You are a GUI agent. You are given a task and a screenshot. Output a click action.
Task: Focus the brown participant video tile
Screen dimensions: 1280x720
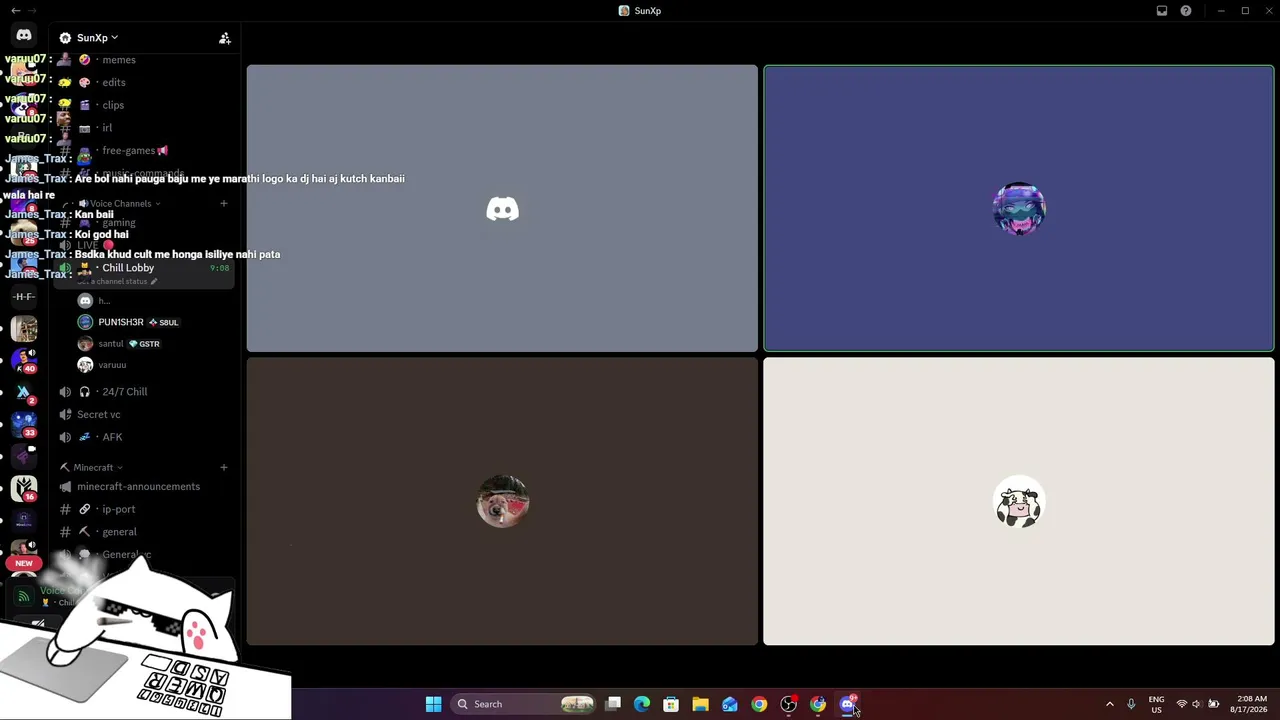(x=502, y=501)
